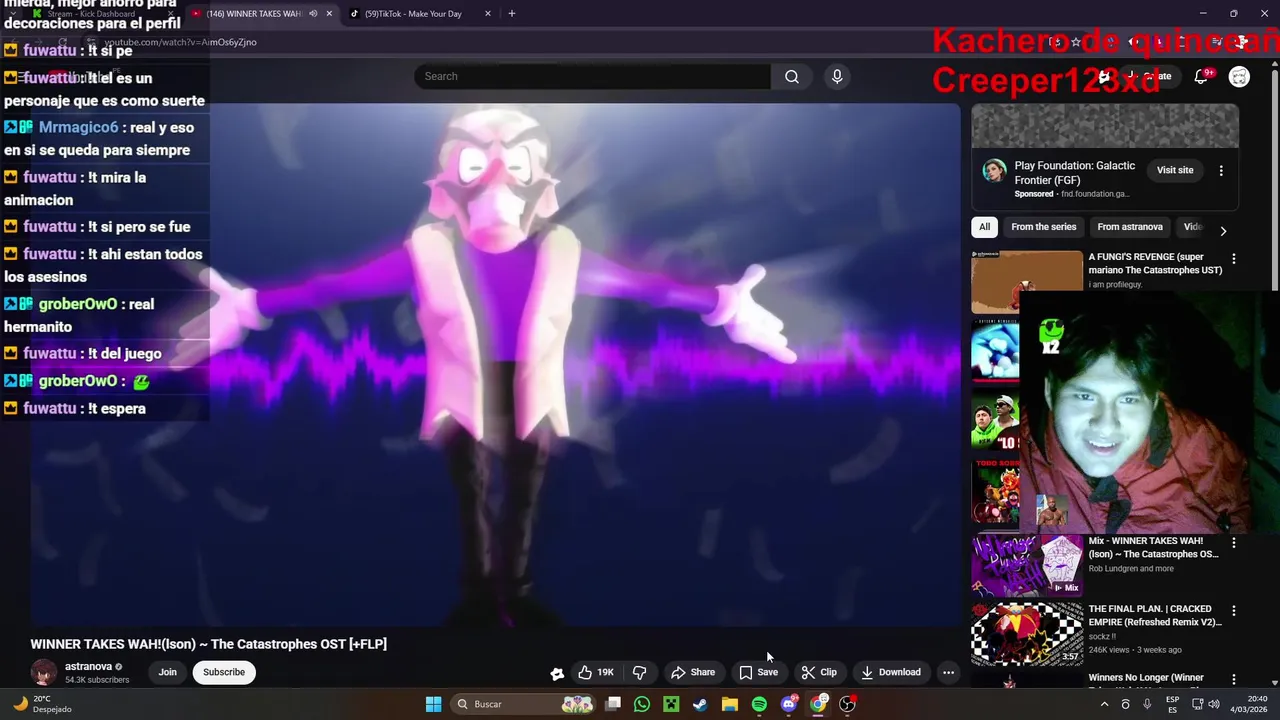Expand hidden system tray icons

(1104, 704)
